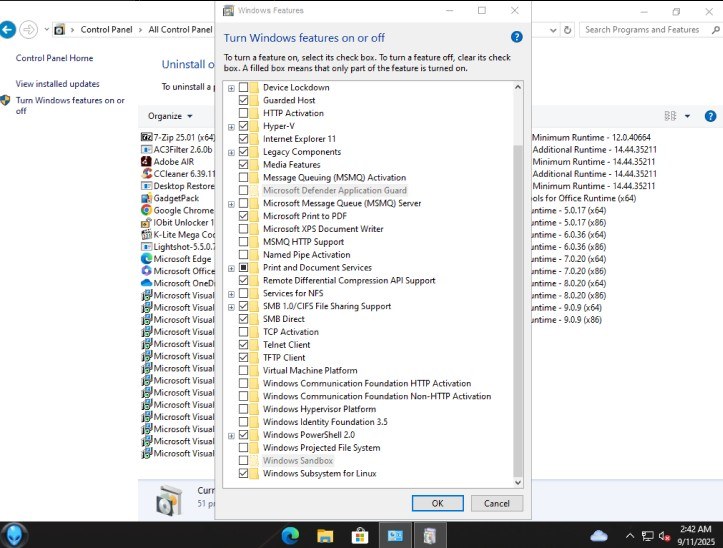This screenshot has width=723, height=548.
Task: Show hidden tray icons chevron
Action: point(629,536)
